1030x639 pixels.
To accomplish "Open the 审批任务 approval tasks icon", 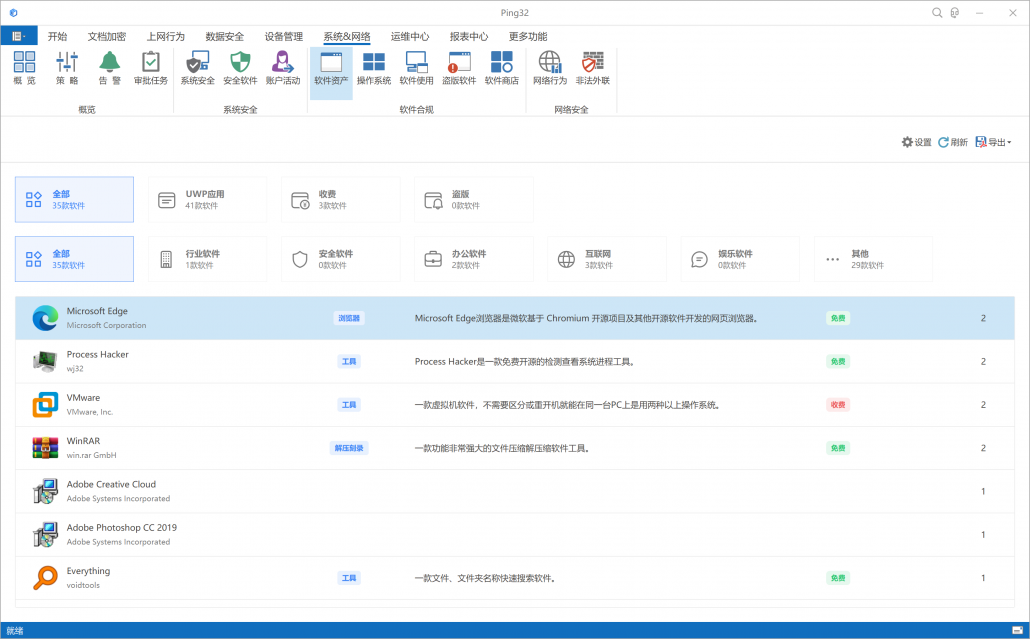I will coord(151,68).
